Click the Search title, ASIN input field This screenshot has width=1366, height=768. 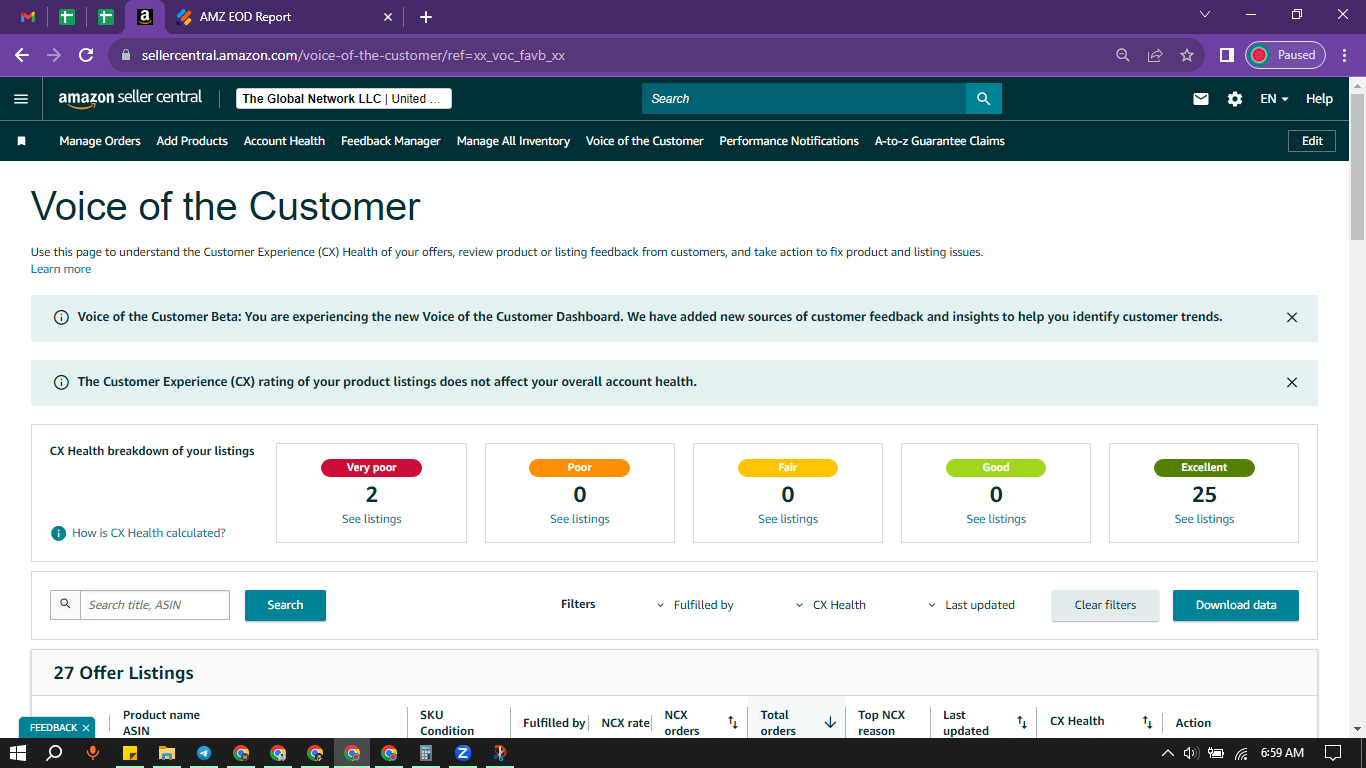(x=155, y=605)
